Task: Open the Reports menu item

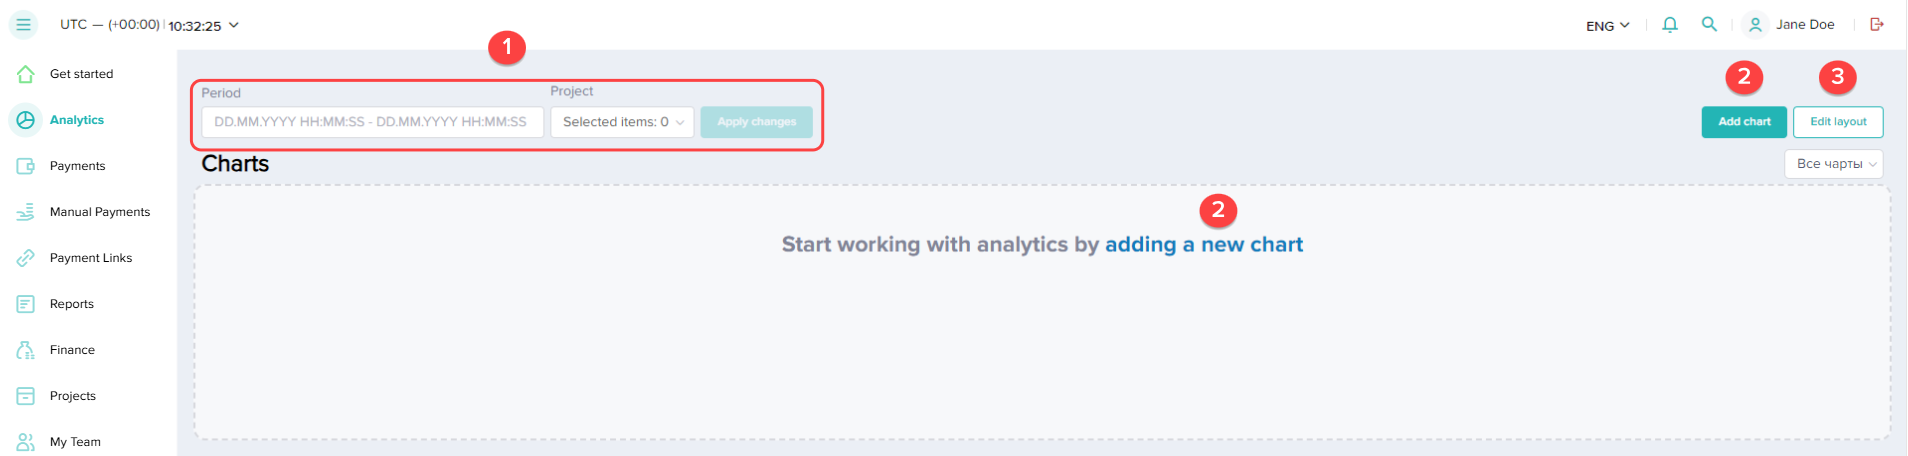Action: tap(71, 304)
